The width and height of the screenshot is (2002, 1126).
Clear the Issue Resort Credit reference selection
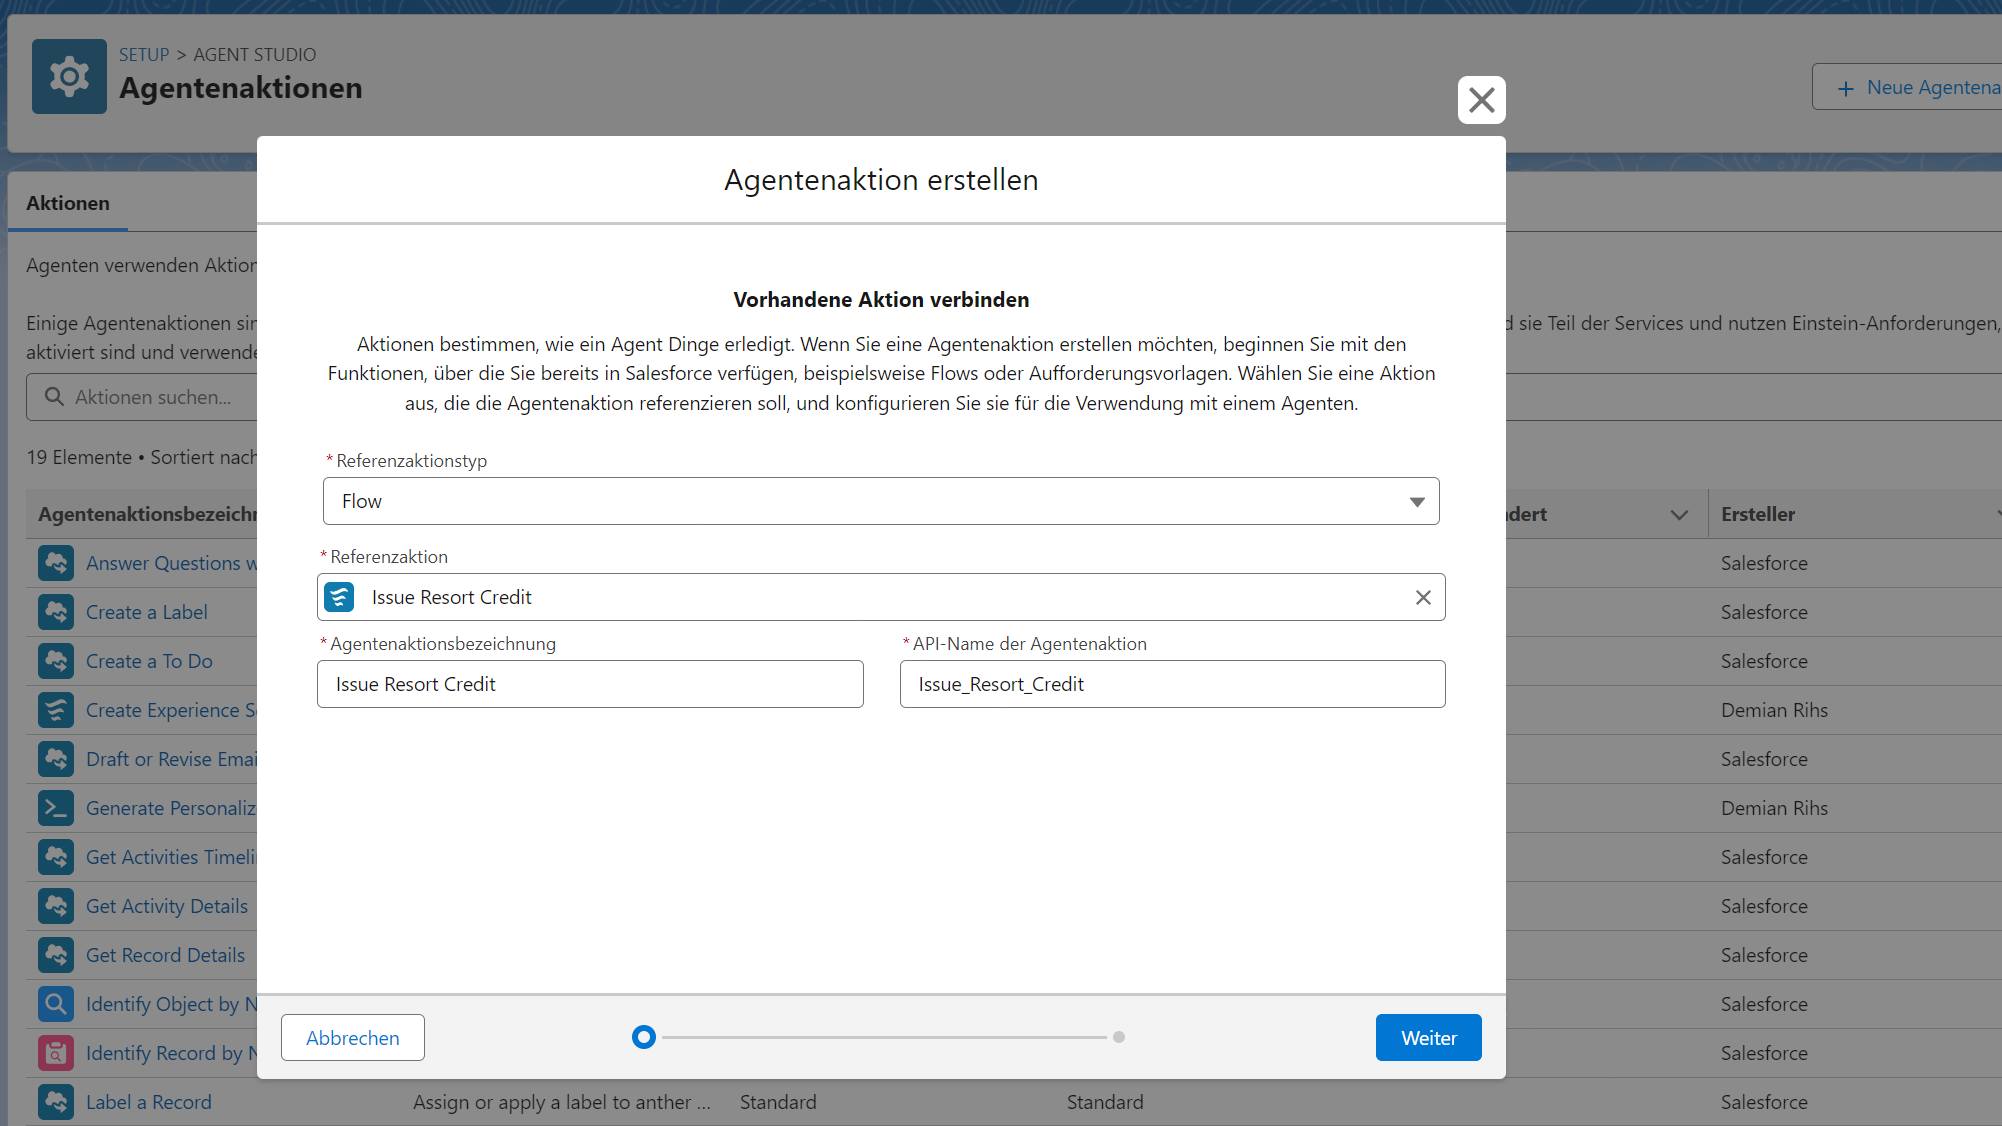[x=1423, y=597]
